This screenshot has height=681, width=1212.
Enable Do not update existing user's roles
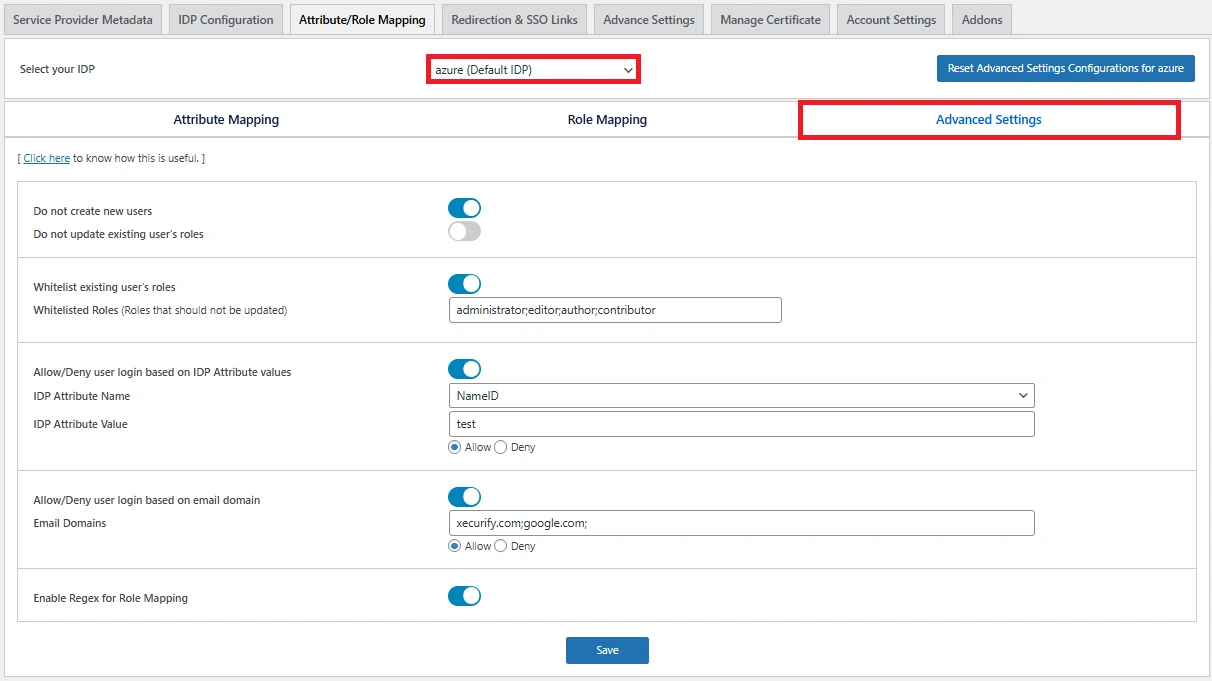[x=464, y=230]
